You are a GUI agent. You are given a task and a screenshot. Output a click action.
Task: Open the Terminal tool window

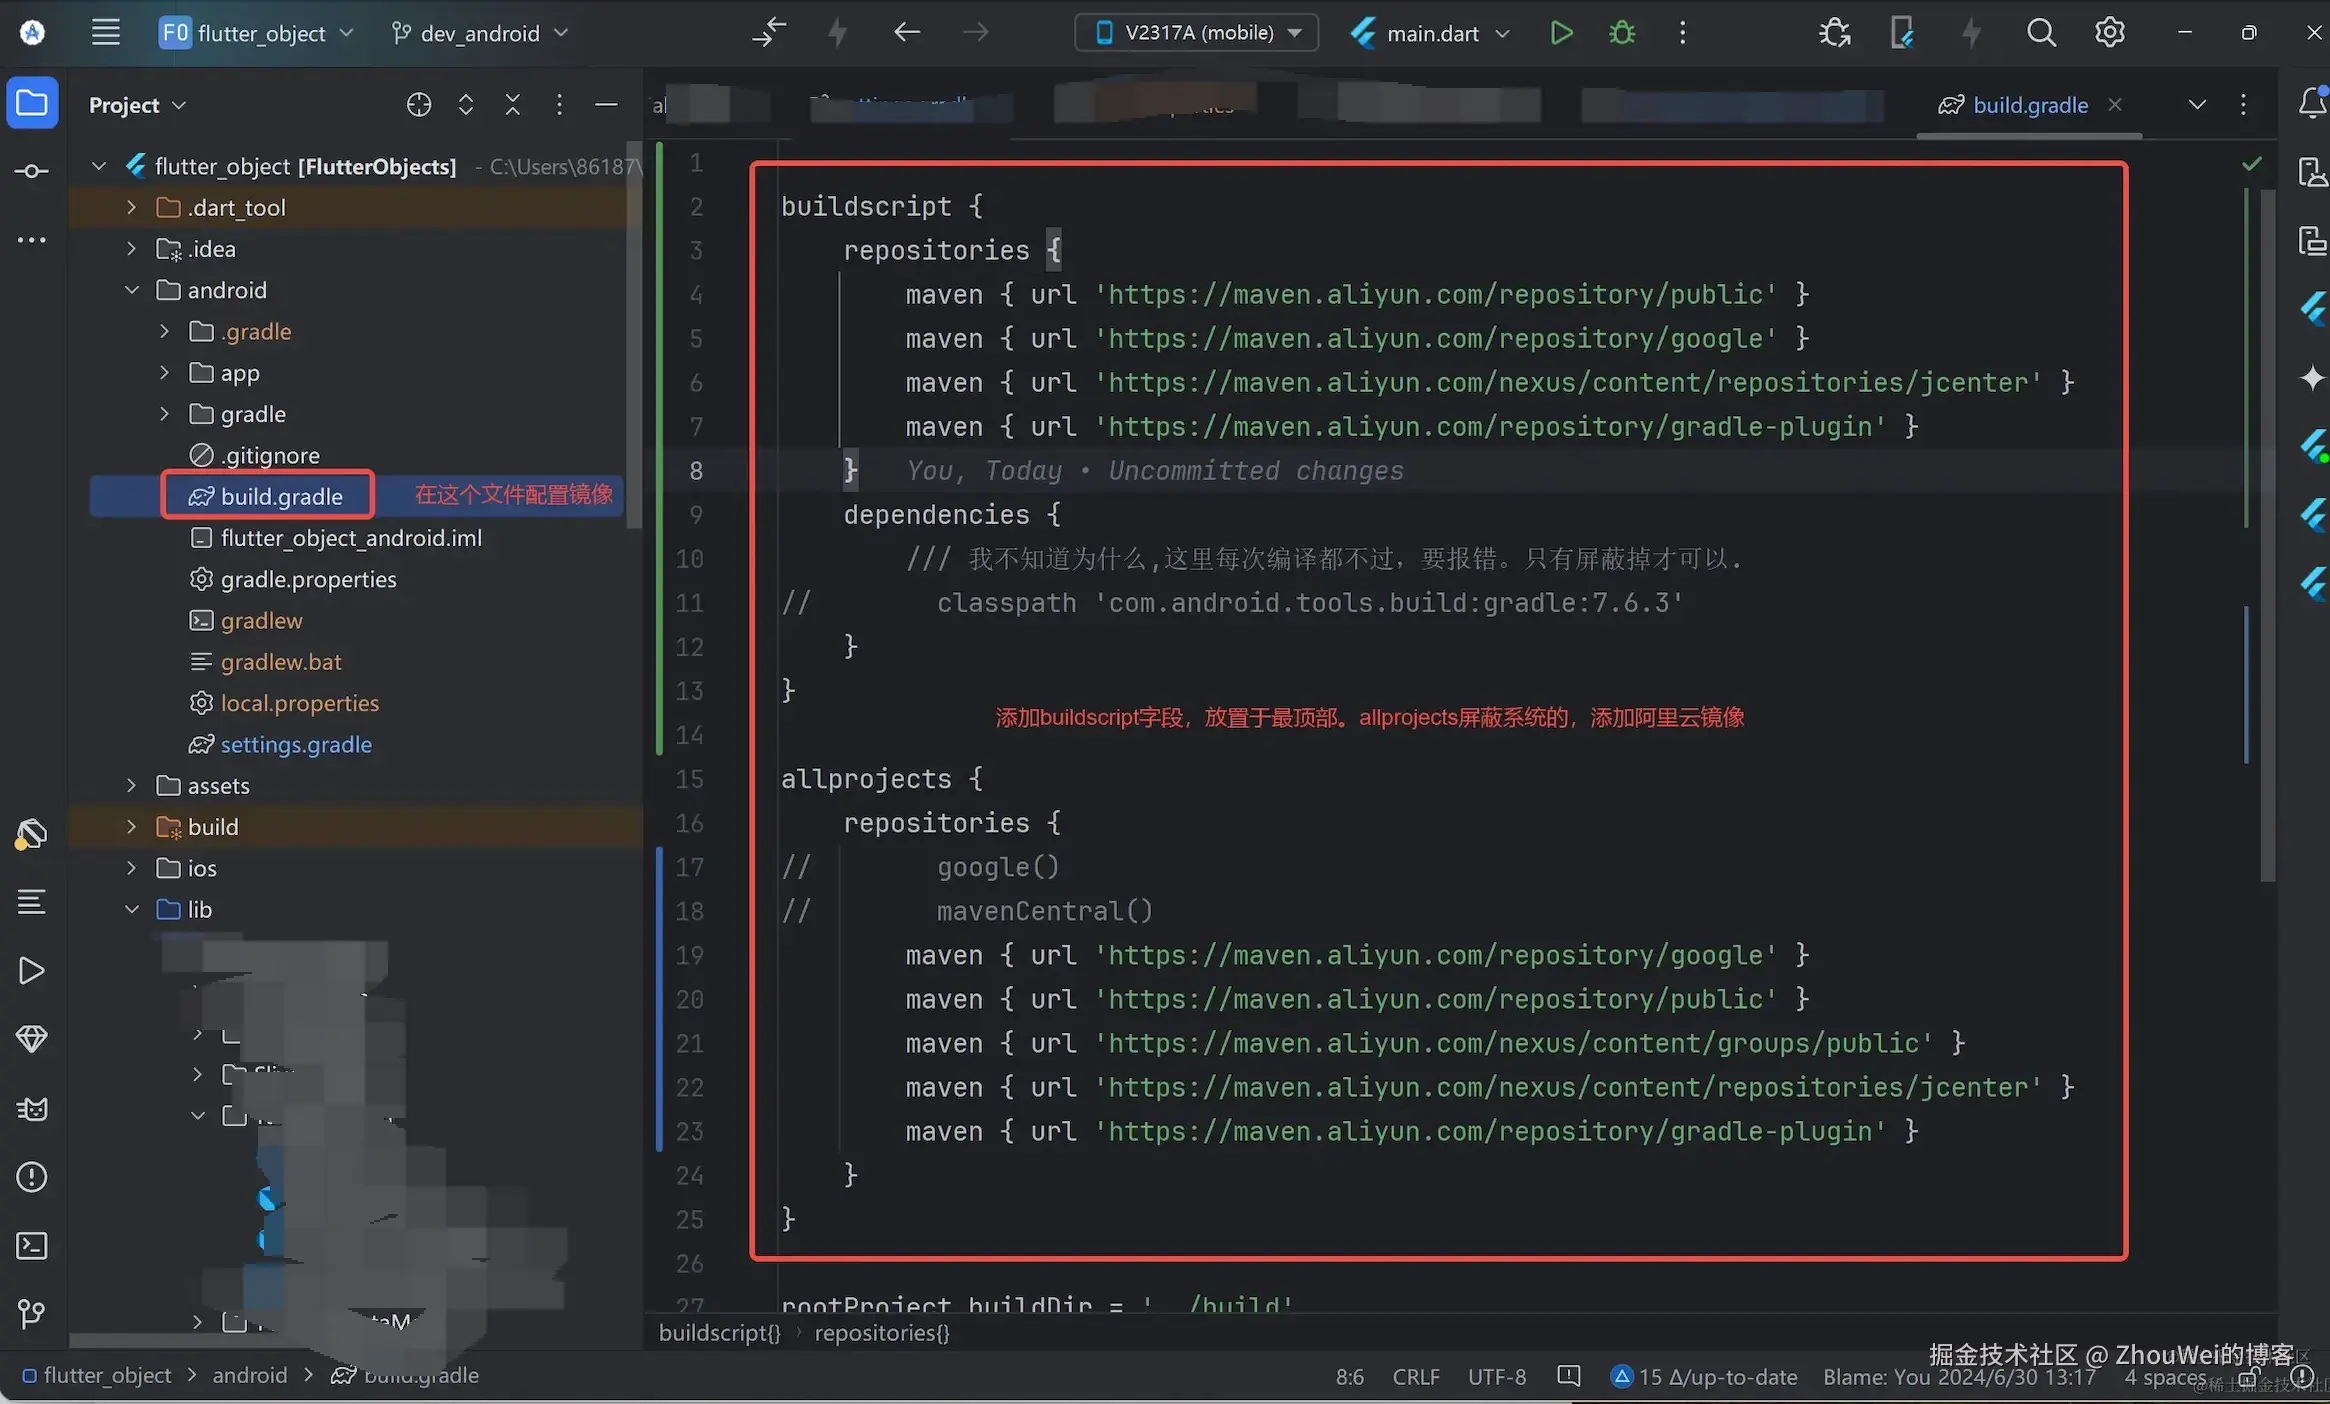[x=31, y=1246]
